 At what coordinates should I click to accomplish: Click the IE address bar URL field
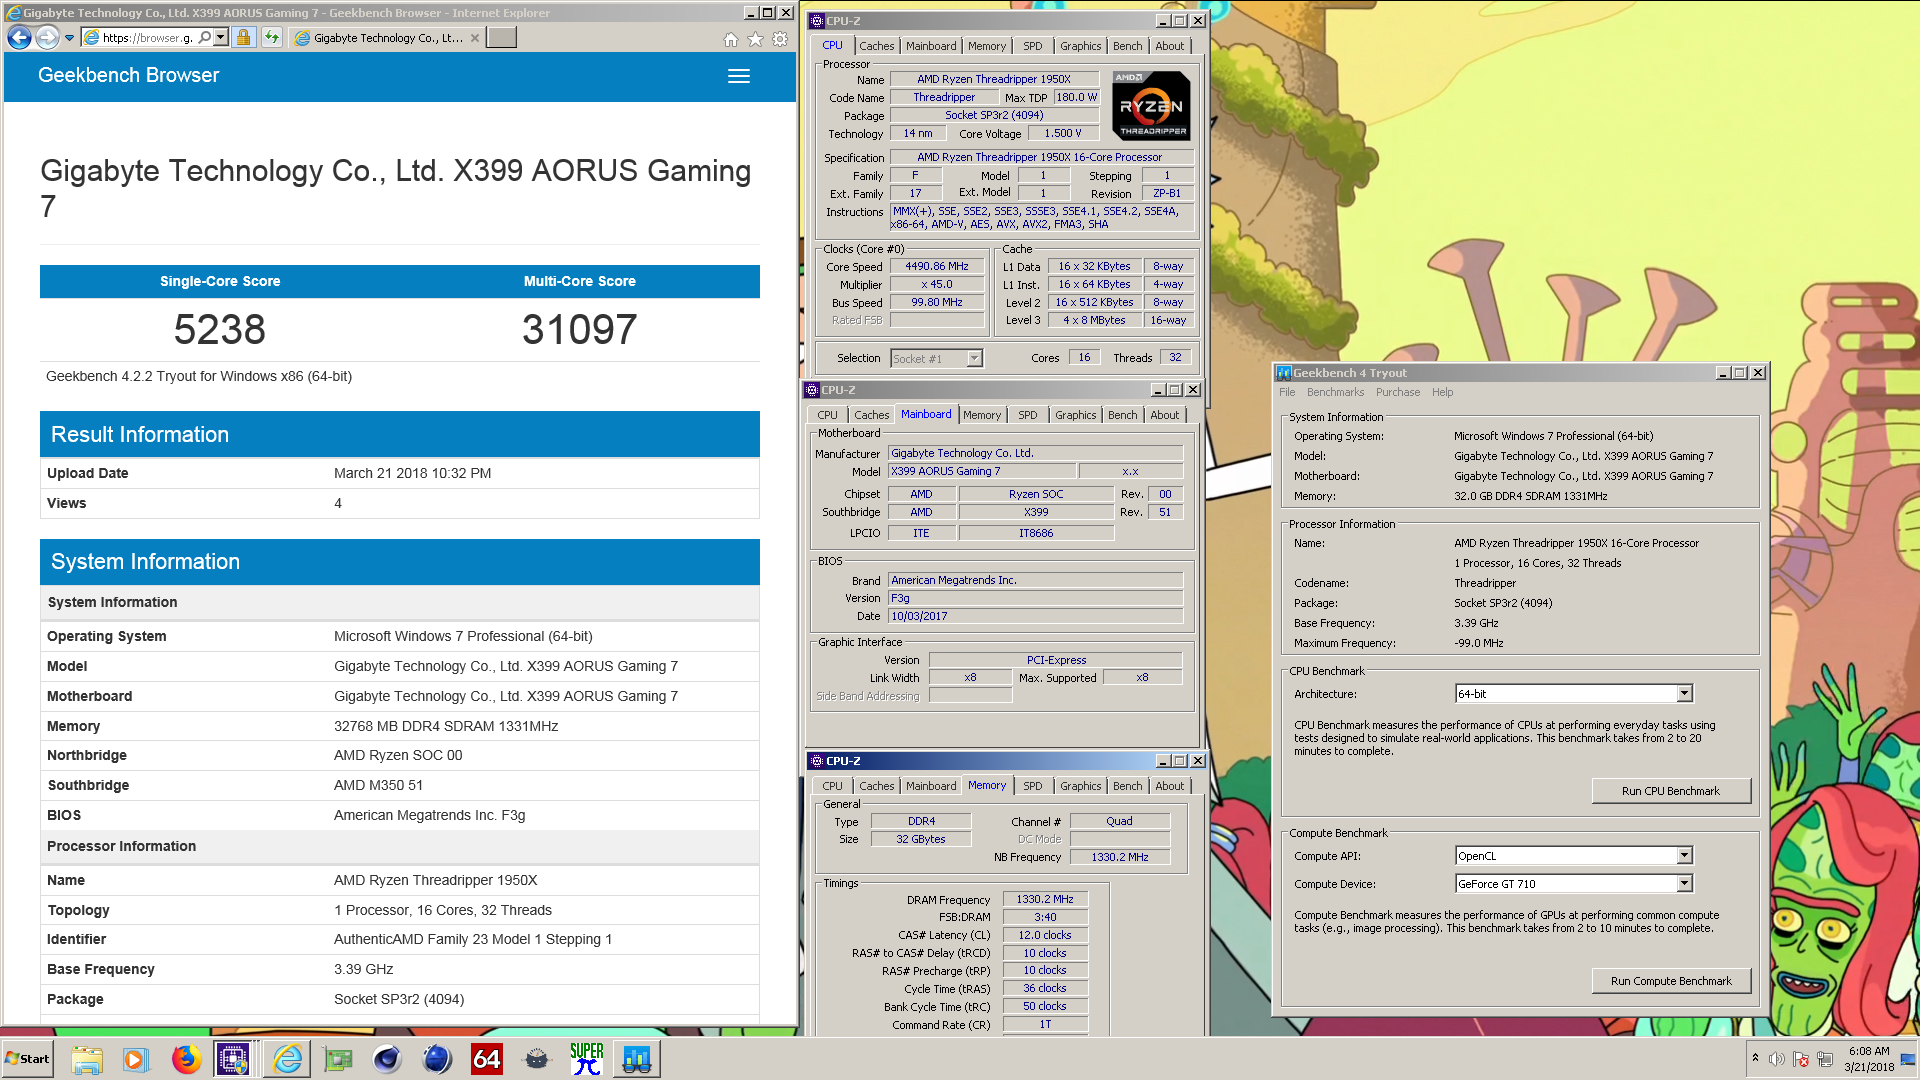coord(148,38)
